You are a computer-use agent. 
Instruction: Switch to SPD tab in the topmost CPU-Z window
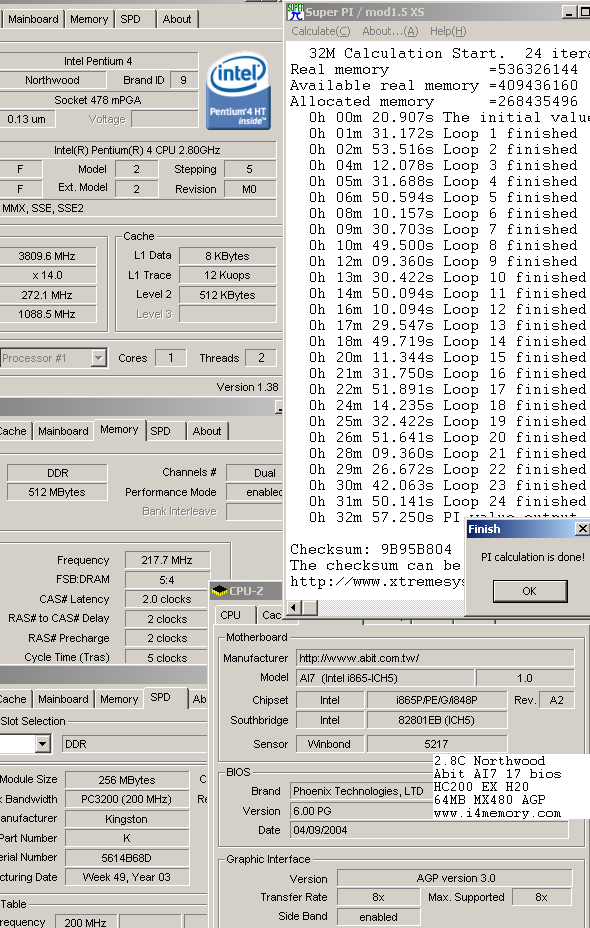[131, 19]
